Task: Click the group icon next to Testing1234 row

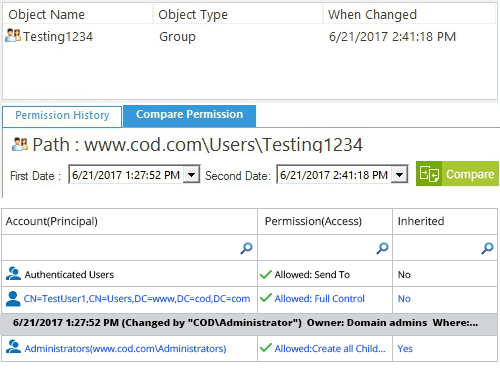Action: (x=13, y=35)
